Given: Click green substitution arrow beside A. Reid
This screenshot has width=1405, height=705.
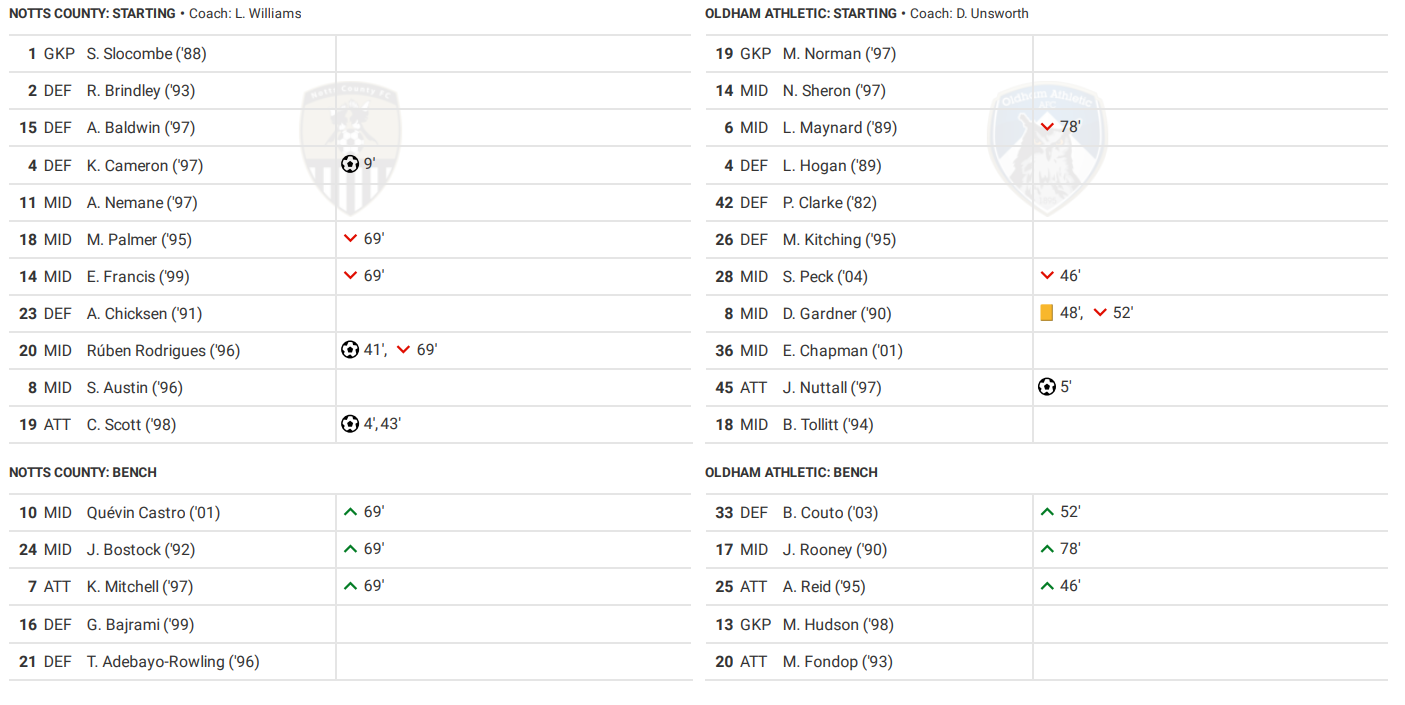Looking at the screenshot, I should (x=1047, y=586).
